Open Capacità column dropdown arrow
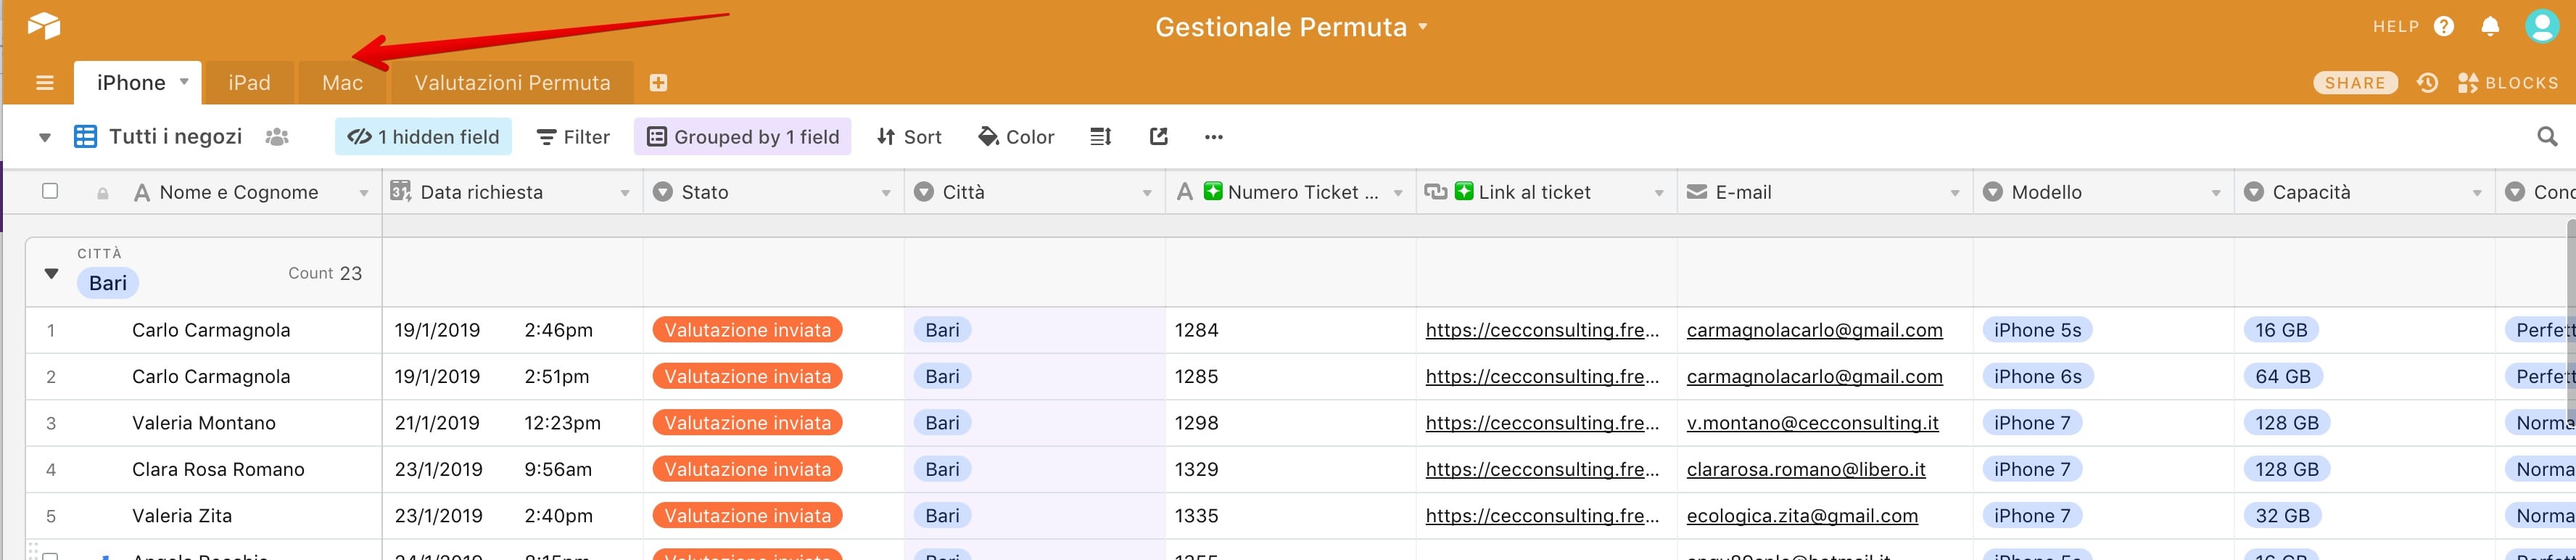The width and height of the screenshot is (2576, 560). coord(2477,193)
